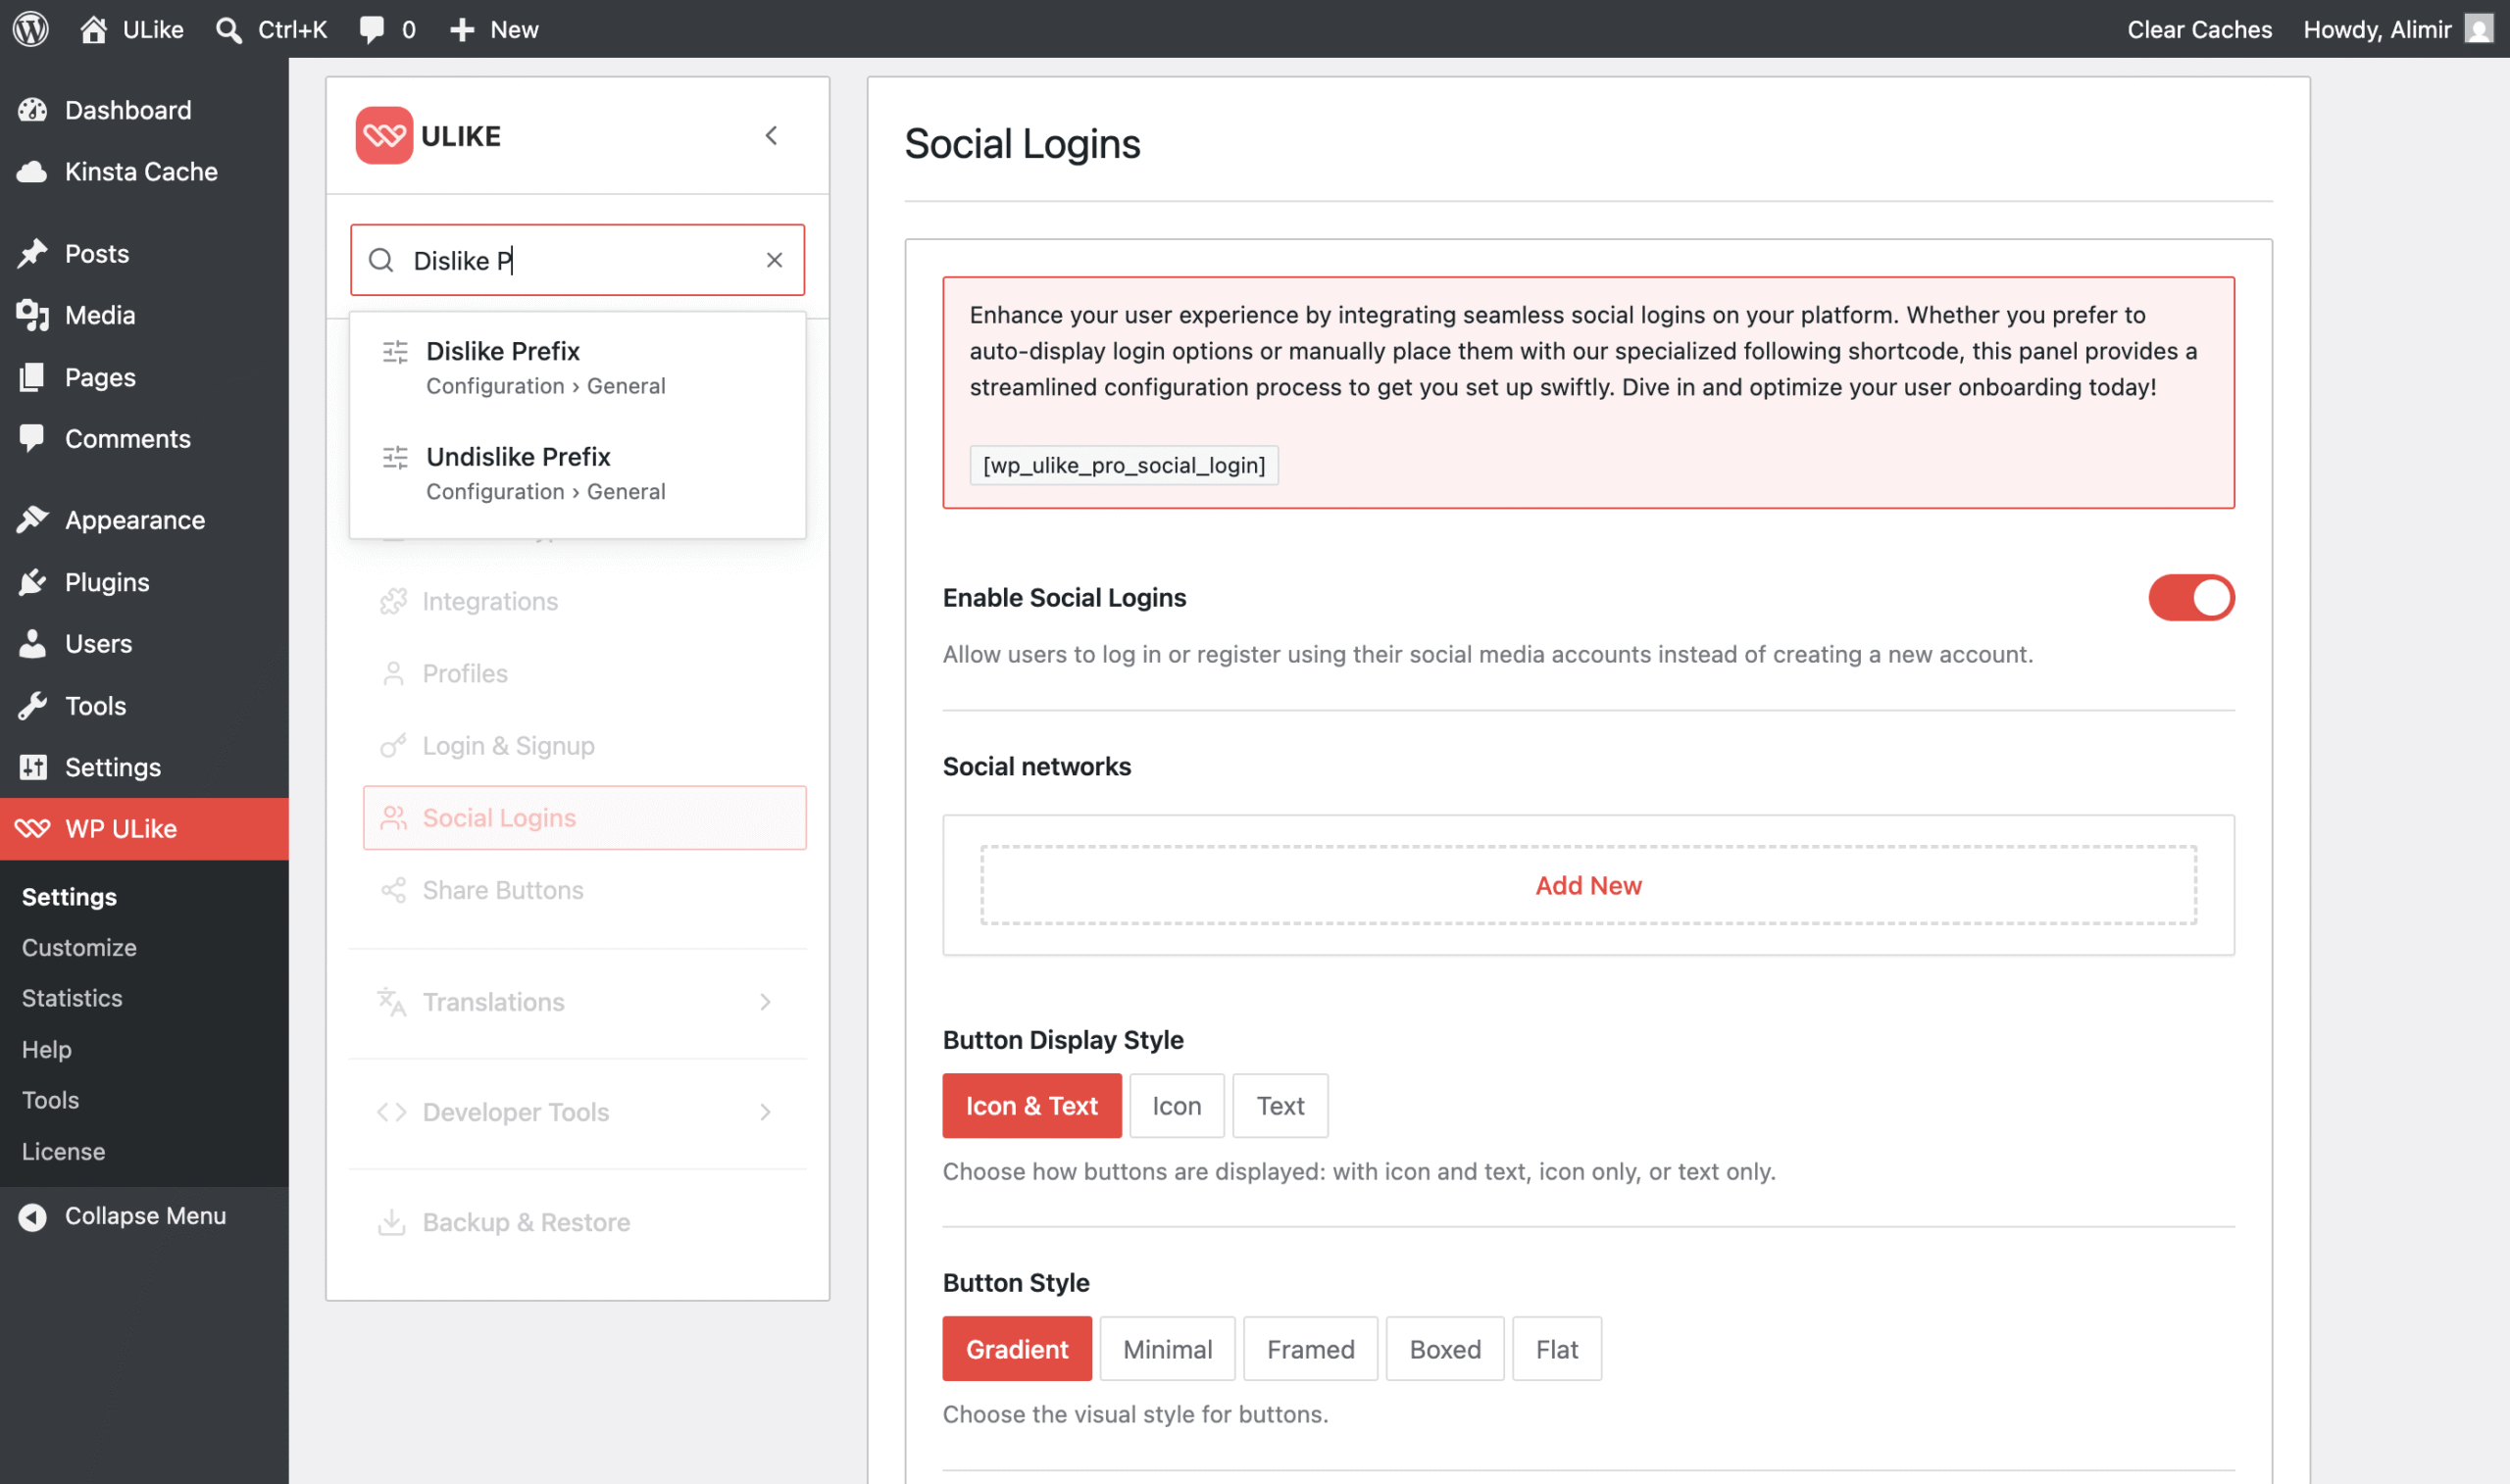This screenshot has width=2510, height=1484.
Task: Select Undislike Prefix search result
Action: (x=577, y=473)
